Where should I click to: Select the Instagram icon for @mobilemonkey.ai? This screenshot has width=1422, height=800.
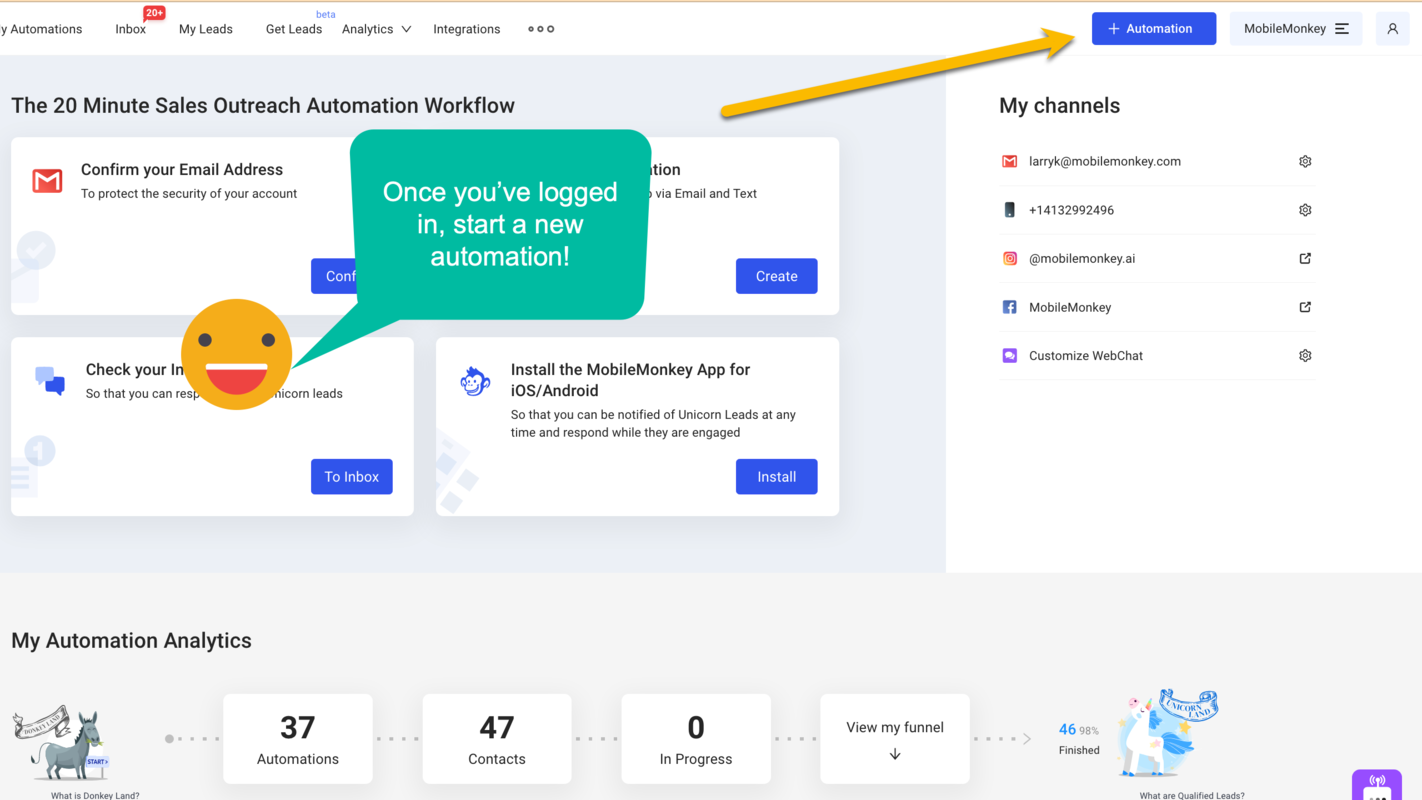(1009, 258)
